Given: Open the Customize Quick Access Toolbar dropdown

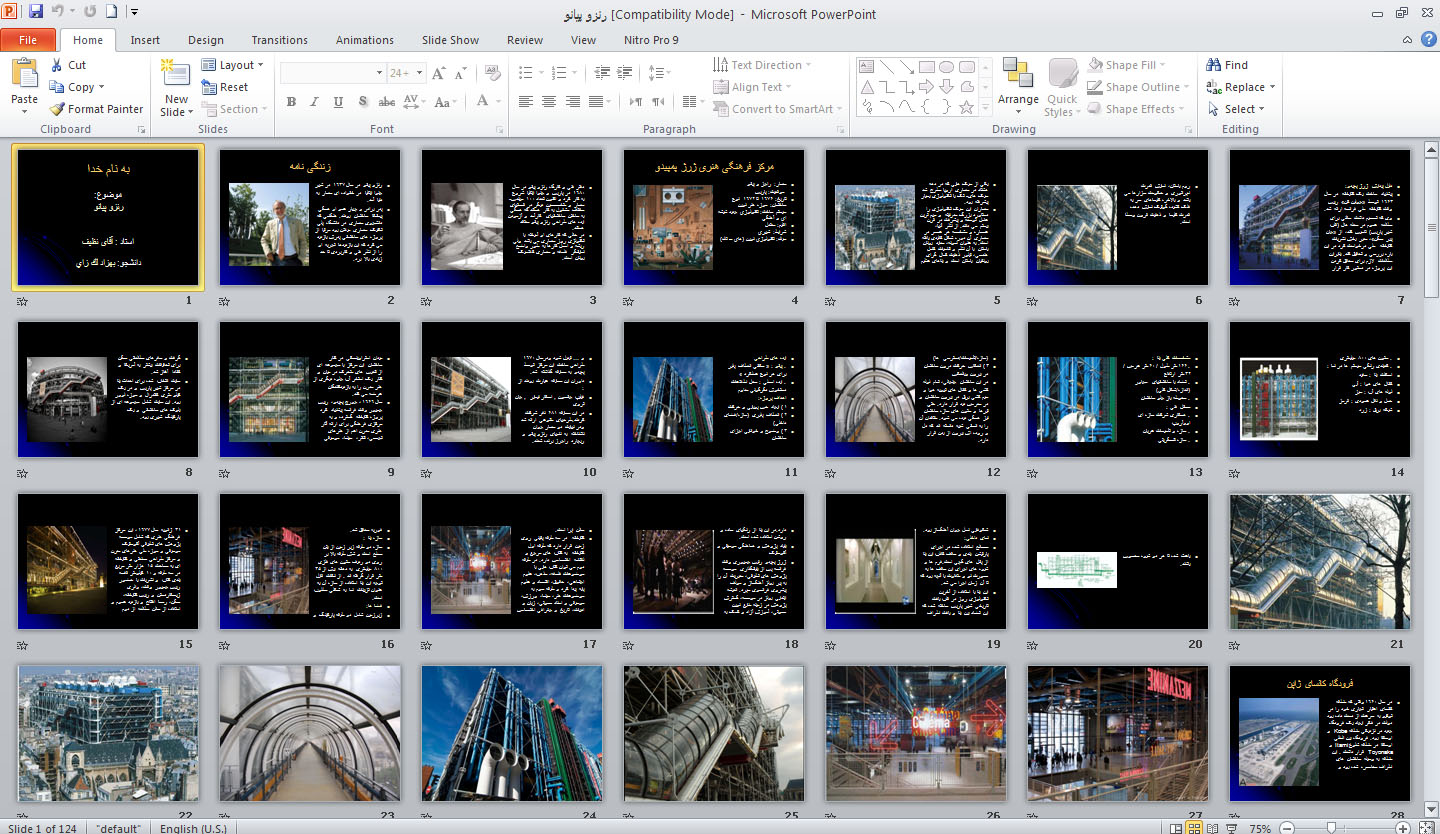Looking at the screenshot, I should point(135,12).
